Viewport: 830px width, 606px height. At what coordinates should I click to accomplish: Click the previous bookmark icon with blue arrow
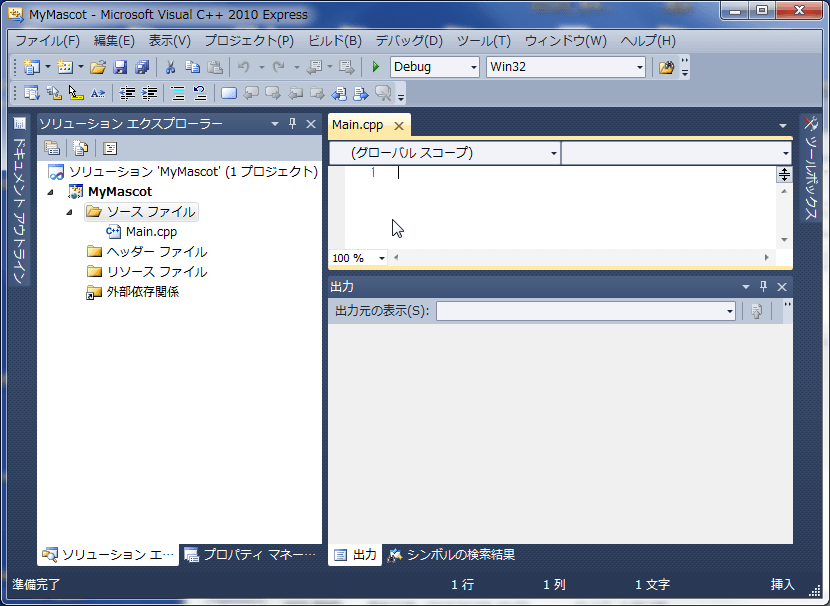point(339,94)
